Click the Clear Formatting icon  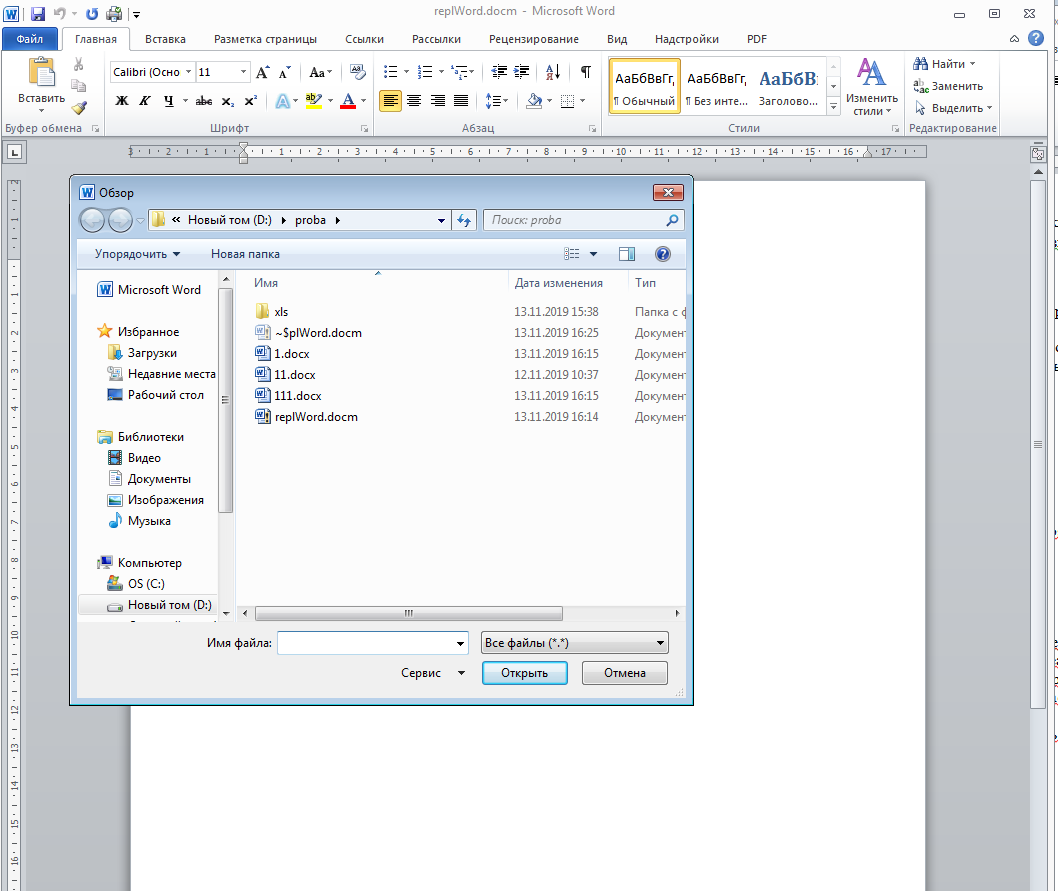[357, 72]
